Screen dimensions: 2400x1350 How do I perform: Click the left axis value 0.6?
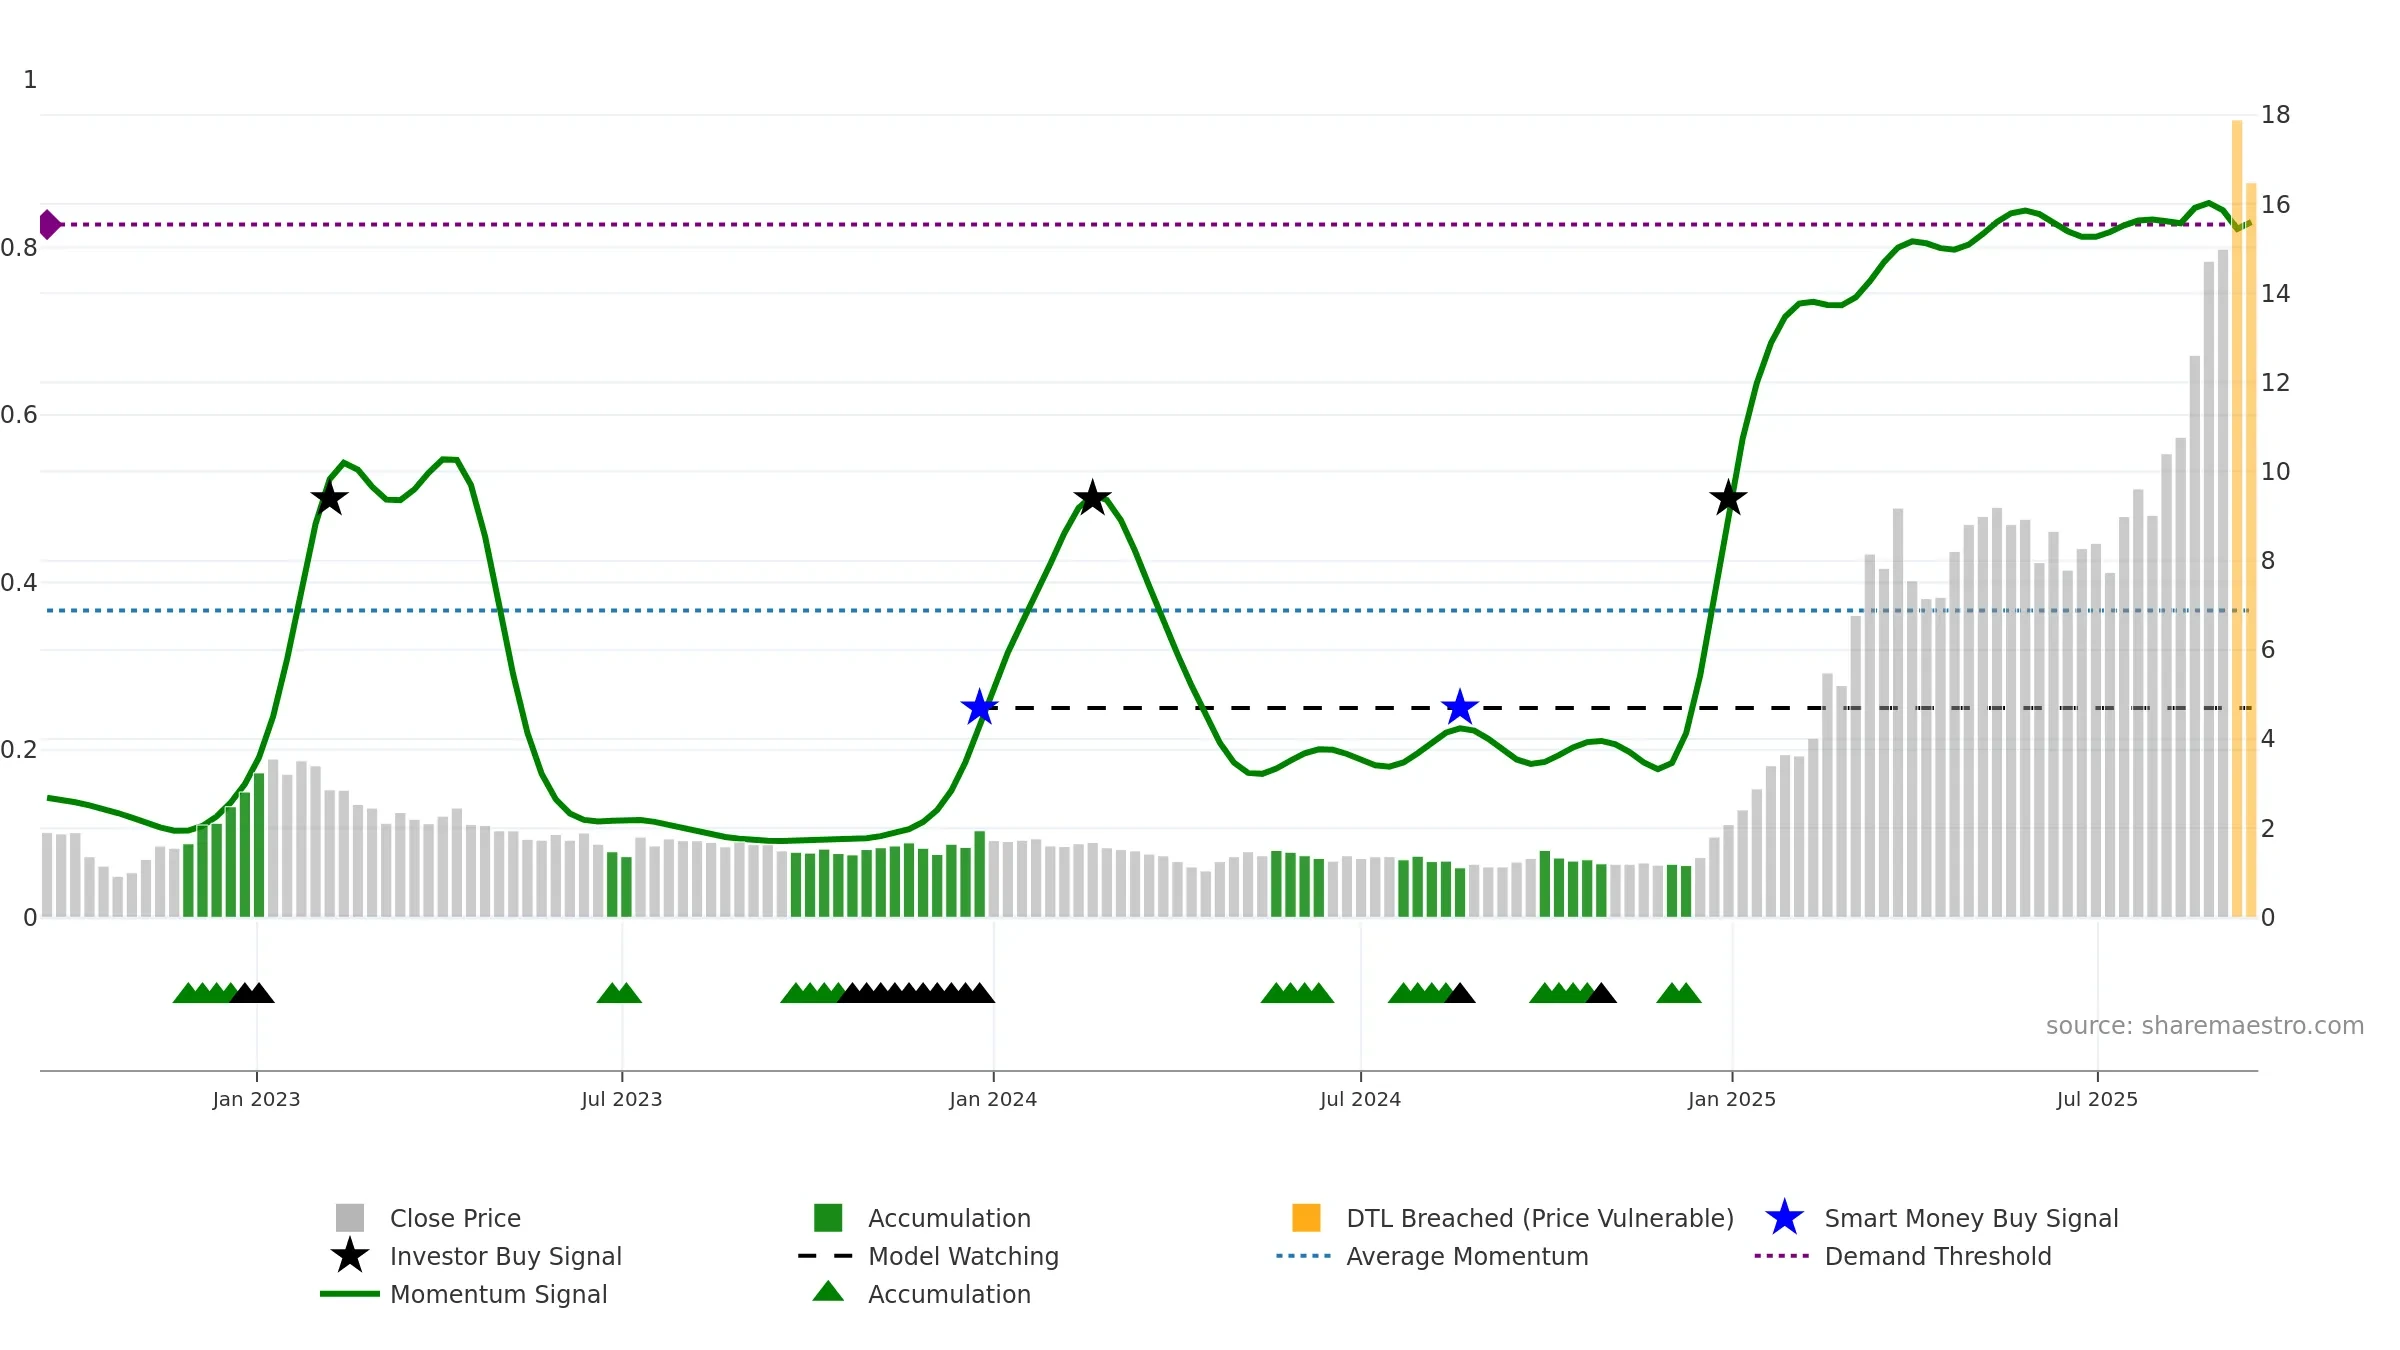tap(19, 415)
